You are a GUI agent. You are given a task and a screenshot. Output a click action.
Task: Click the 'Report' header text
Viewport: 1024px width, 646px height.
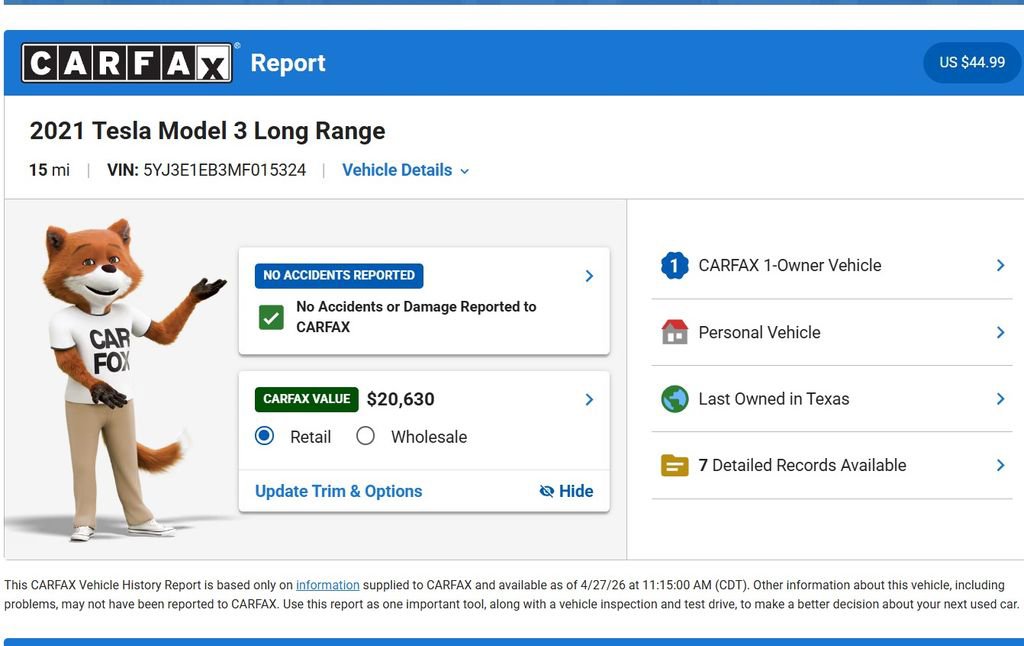click(288, 63)
